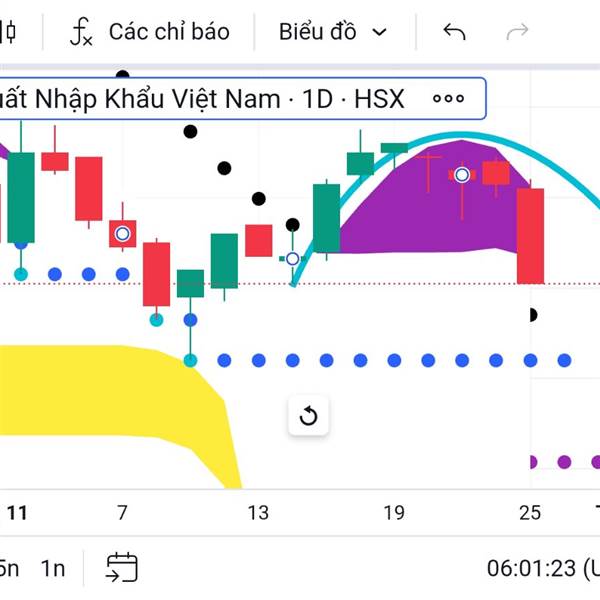The height and width of the screenshot is (600, 600).
Task: Click the date label 19 on time axis
Action: [x=394, y=513]
